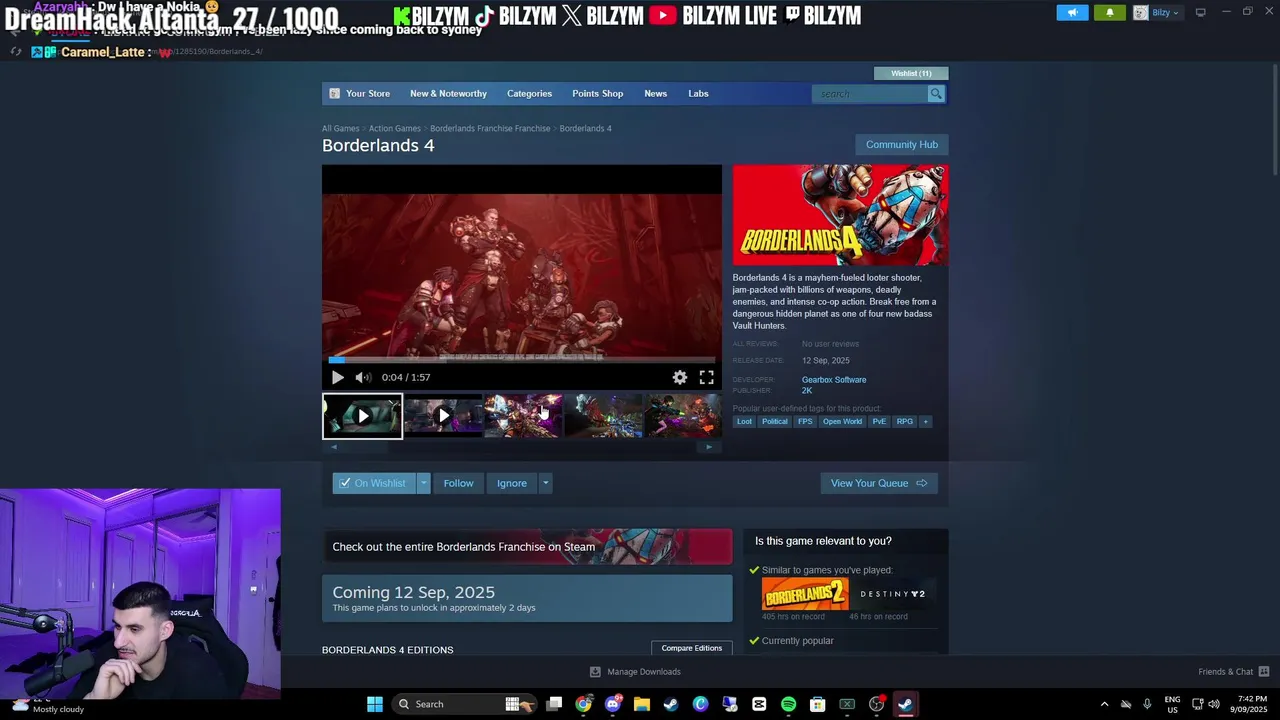Mute the trailer volume
This screenshot has width=1280, height=720.
click(363, 377)
